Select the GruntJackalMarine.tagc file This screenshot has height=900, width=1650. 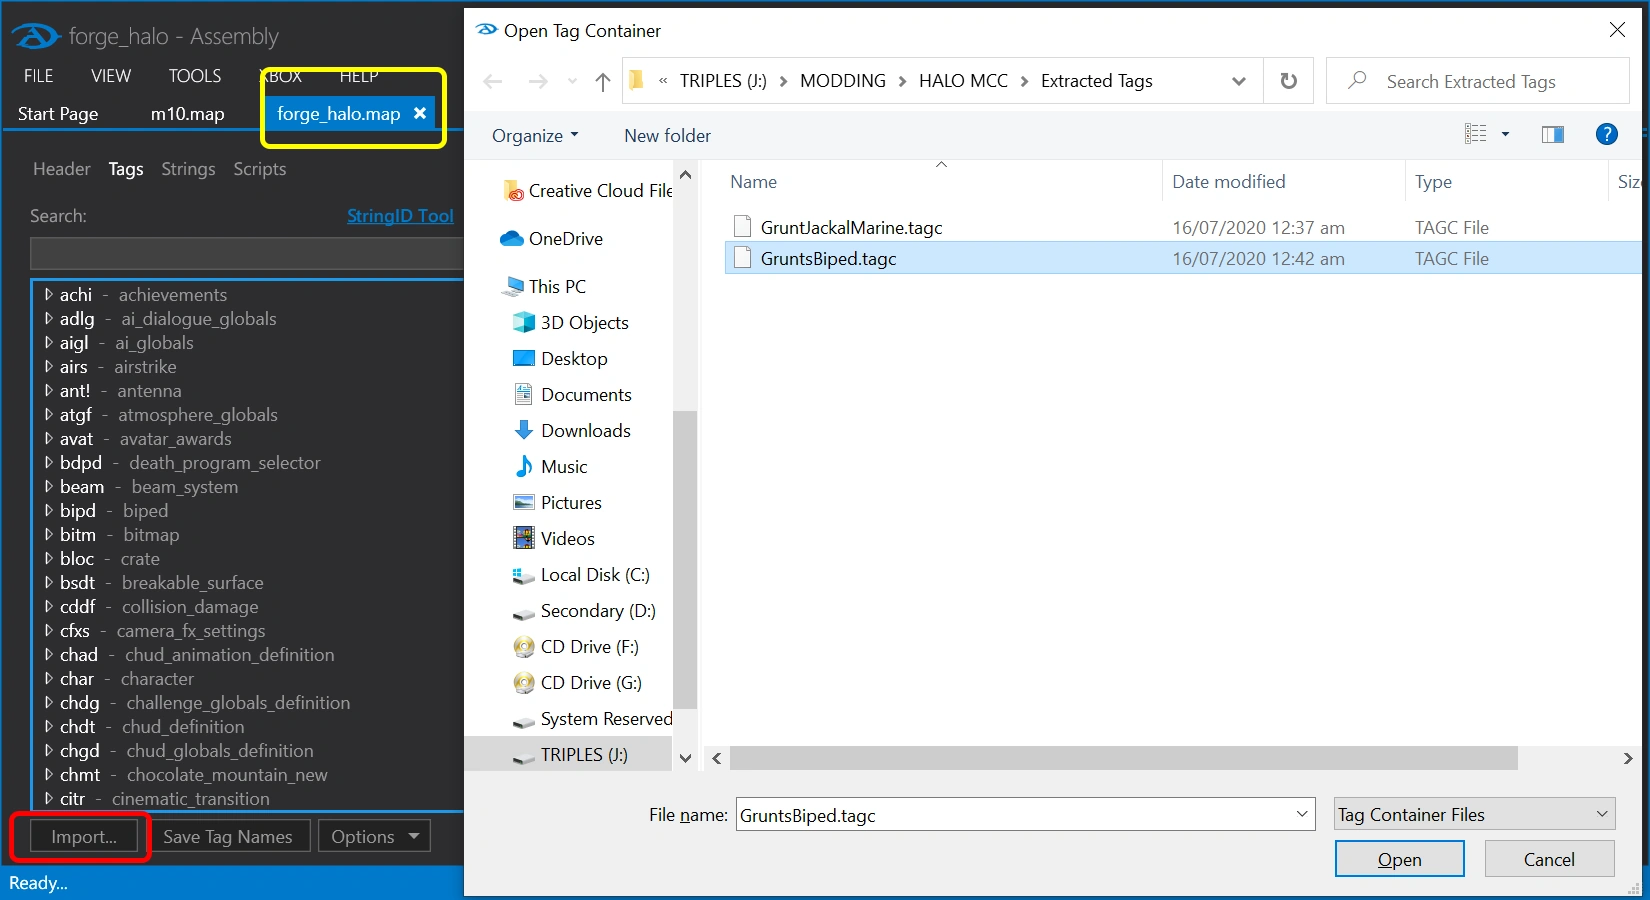tap(851, 227)
